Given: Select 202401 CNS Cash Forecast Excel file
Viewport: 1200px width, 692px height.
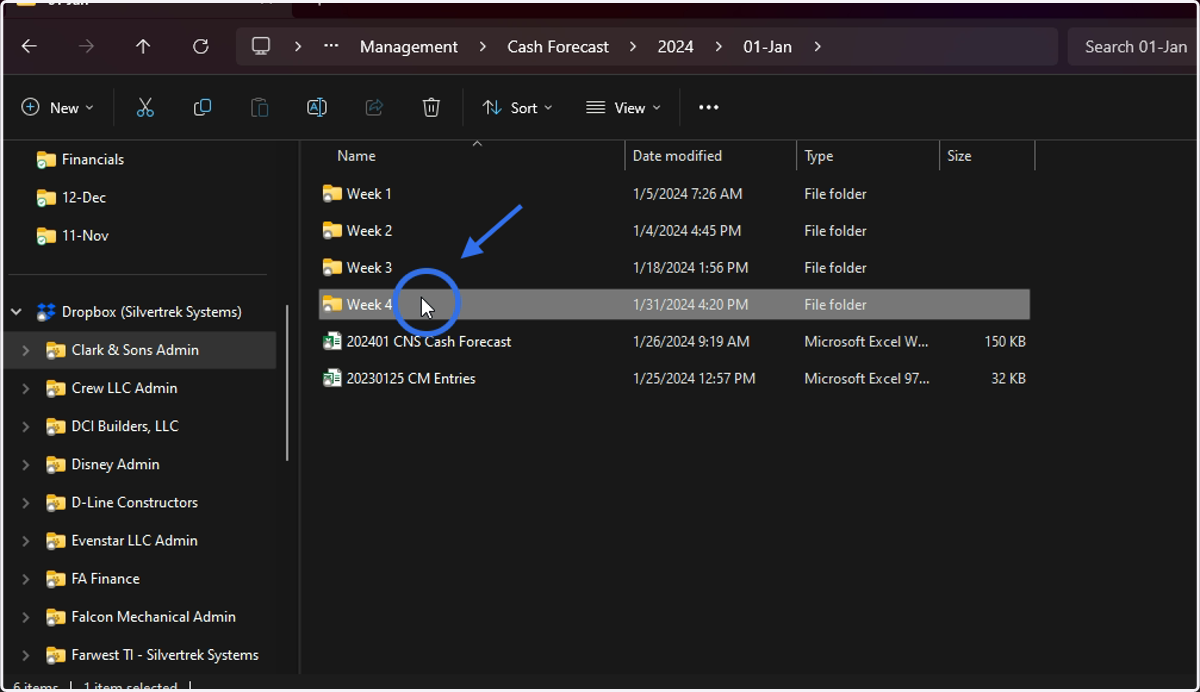Looking at the screenshot, I should click(674, 342).
